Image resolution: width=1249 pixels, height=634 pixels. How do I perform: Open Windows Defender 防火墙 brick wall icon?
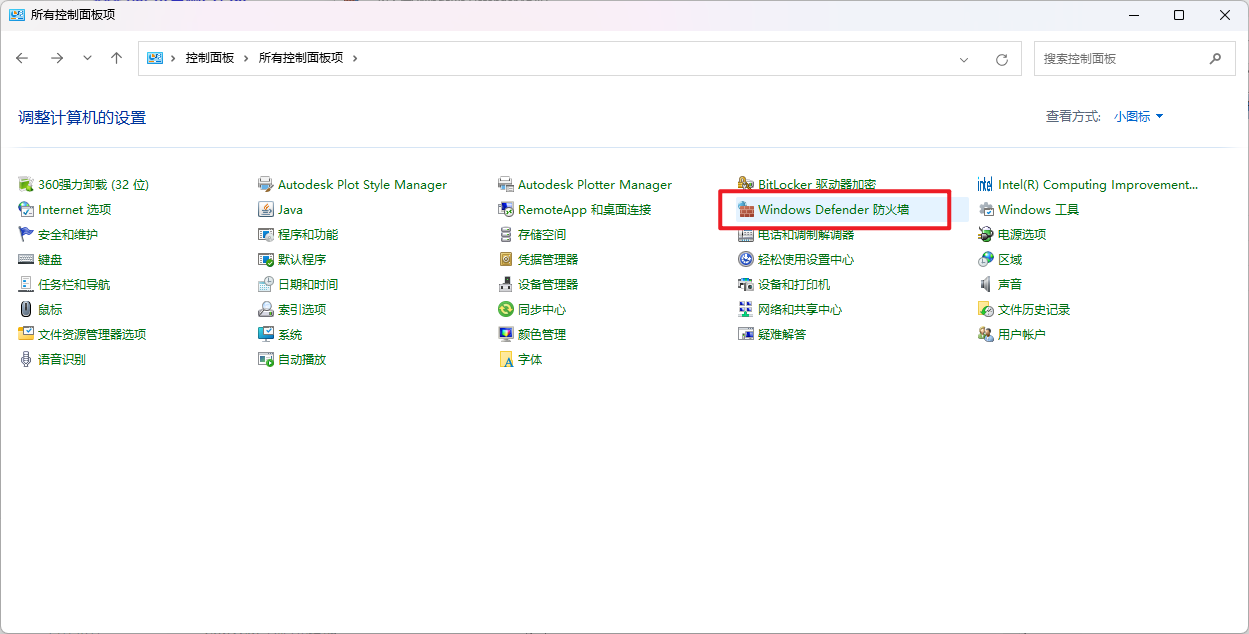click(746, 209)
